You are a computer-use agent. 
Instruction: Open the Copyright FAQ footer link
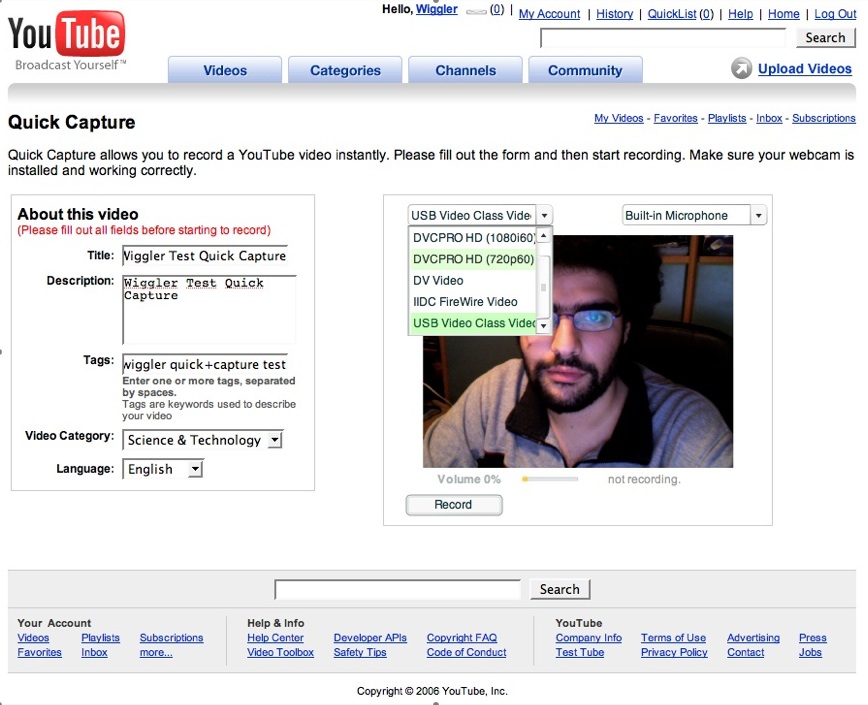click(x=462, y=638)
